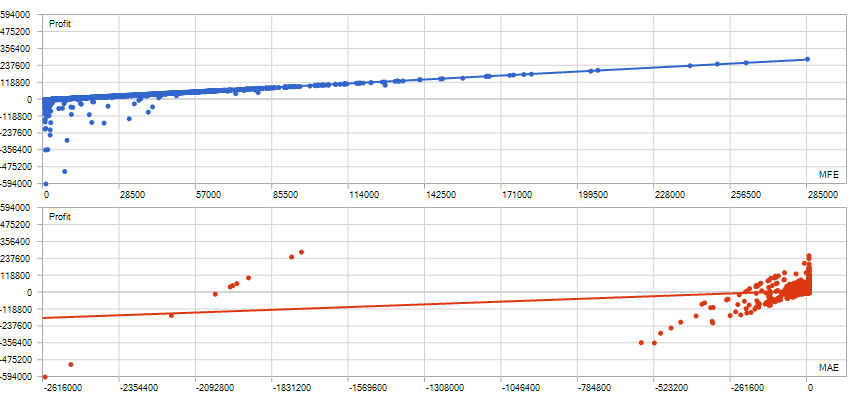Click the 237600 y-axis label in MFE chart
The height and width of the screenshot is (400, 860).
(x=18, y=65)
